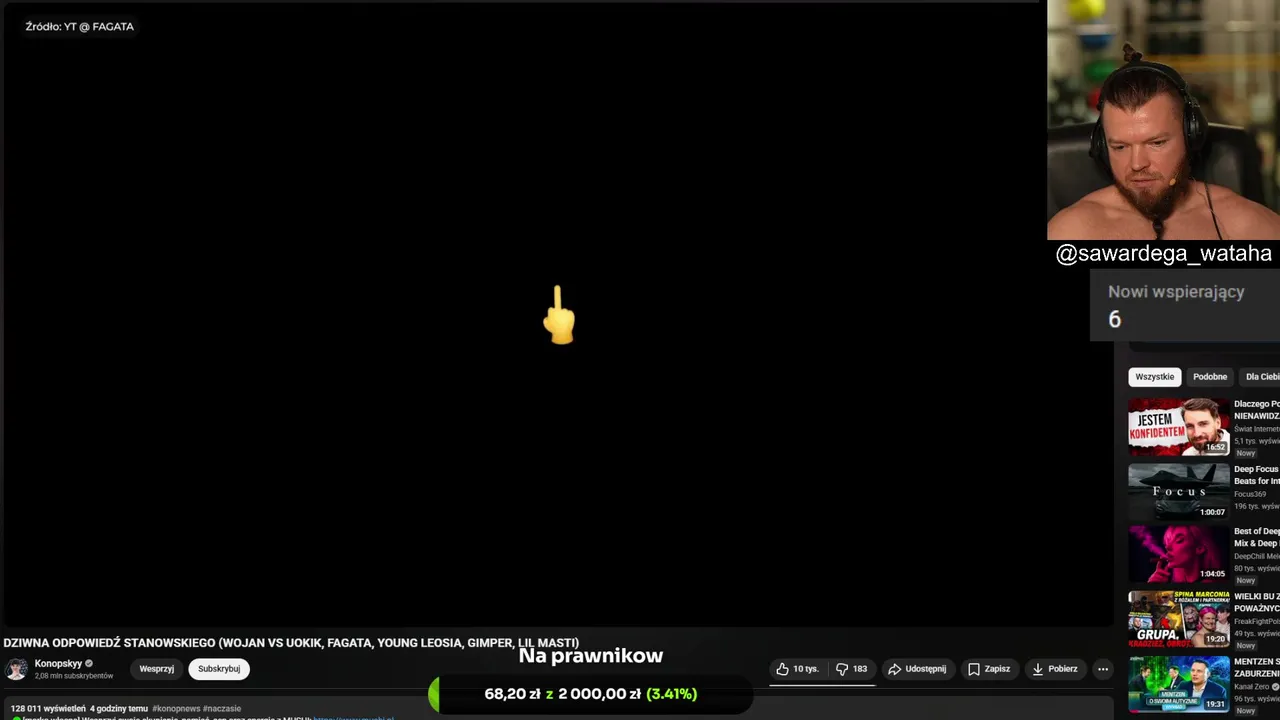The width and height of the screenshot is (1280, 720).
Task: Download the video via Pobierz
Action: (x=1055, y=669)
